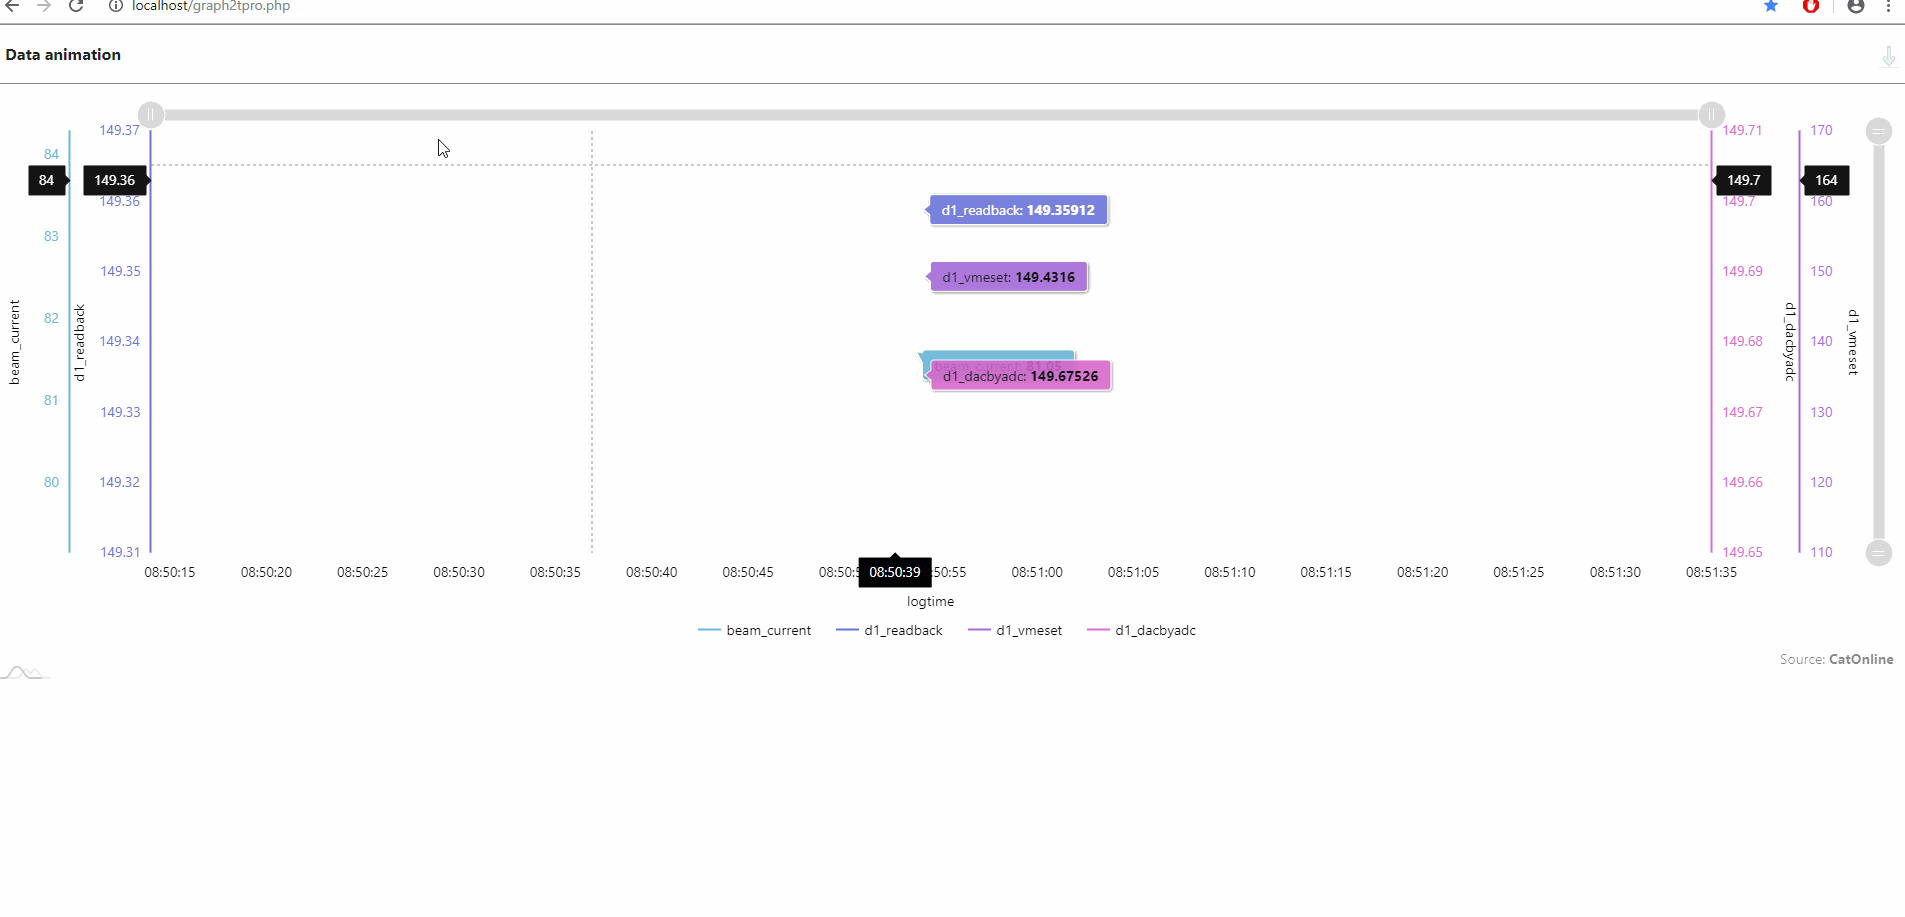Click the small line-chart watermark bottom left
1905x917 pixels.
(x=24, y=672)
